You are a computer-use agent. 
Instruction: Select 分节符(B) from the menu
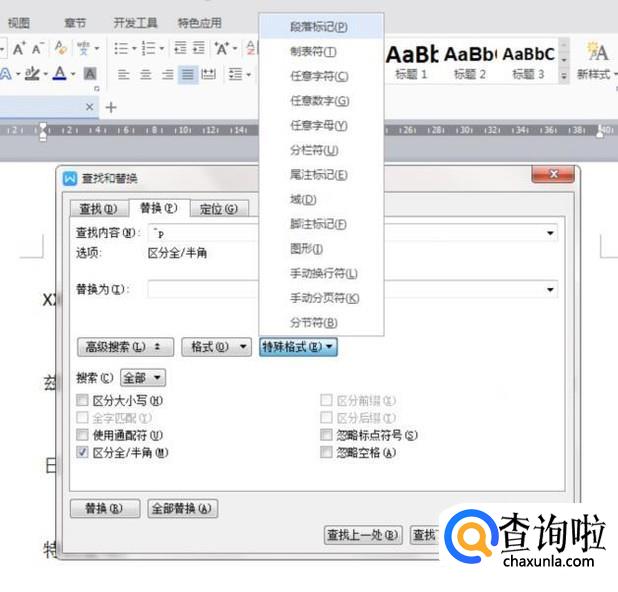(x=321, y=323)
